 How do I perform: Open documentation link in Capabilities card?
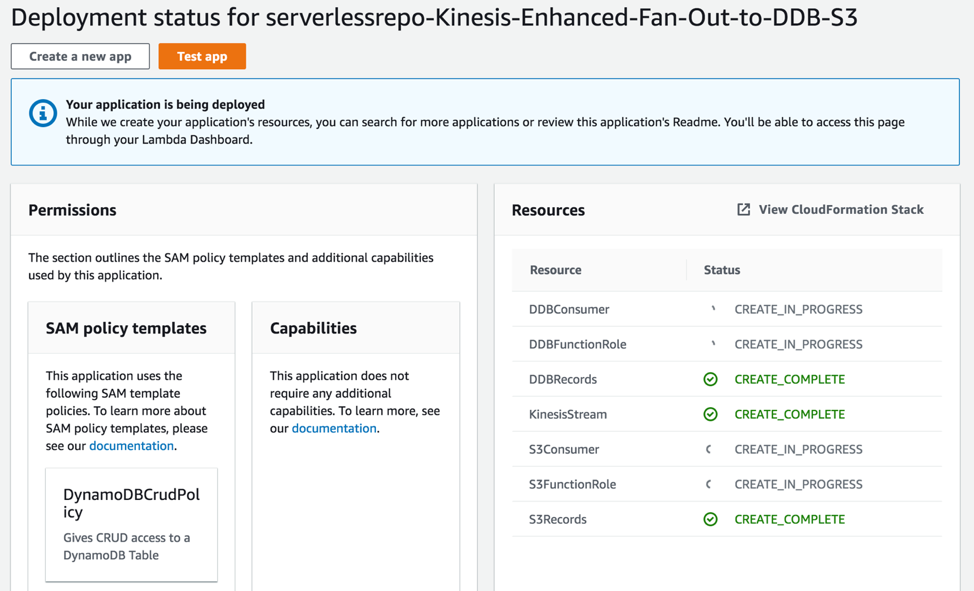pyautogui.click(x=334, y=428)
